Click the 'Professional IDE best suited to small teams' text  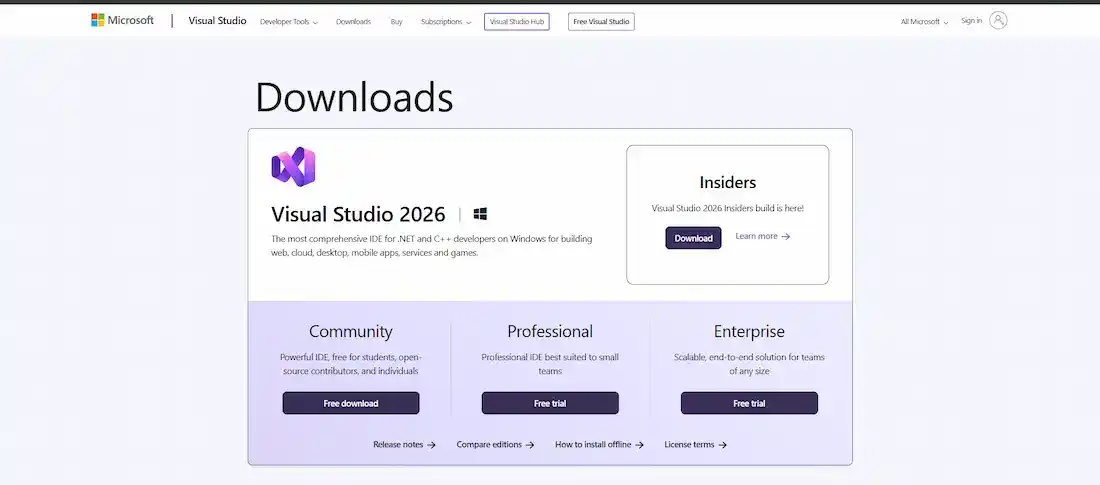pyautogui.click(x=550, y=364)
